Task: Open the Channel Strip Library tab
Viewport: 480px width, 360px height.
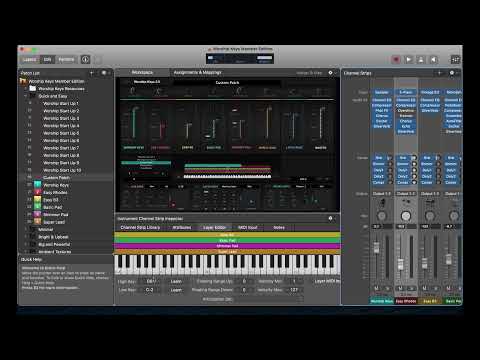Action: pos(140,227)
